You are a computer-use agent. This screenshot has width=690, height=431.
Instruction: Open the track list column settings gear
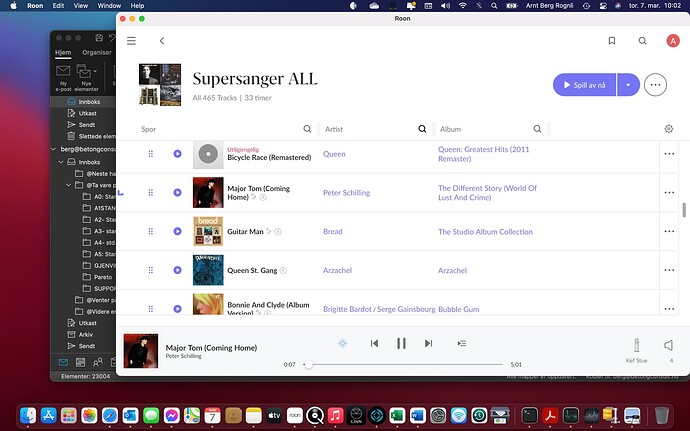click(x=668, y=129)
